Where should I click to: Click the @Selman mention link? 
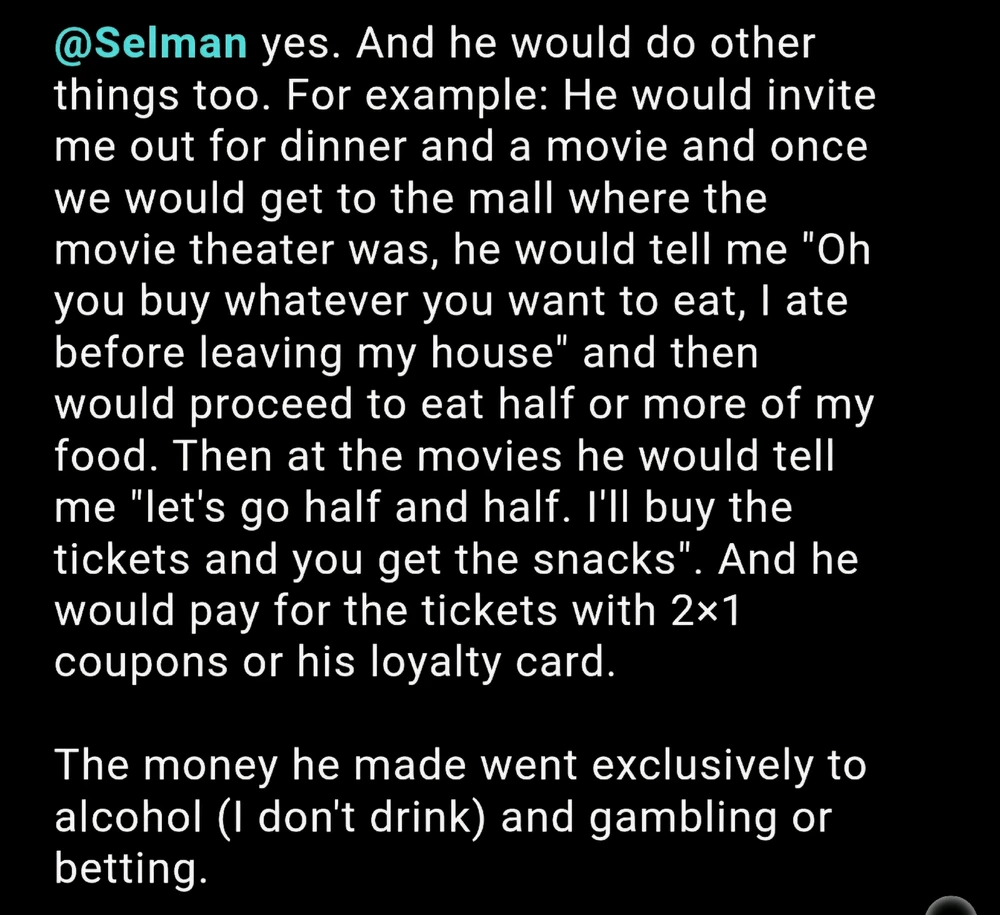pyautogui.click(x=150, y=44)
